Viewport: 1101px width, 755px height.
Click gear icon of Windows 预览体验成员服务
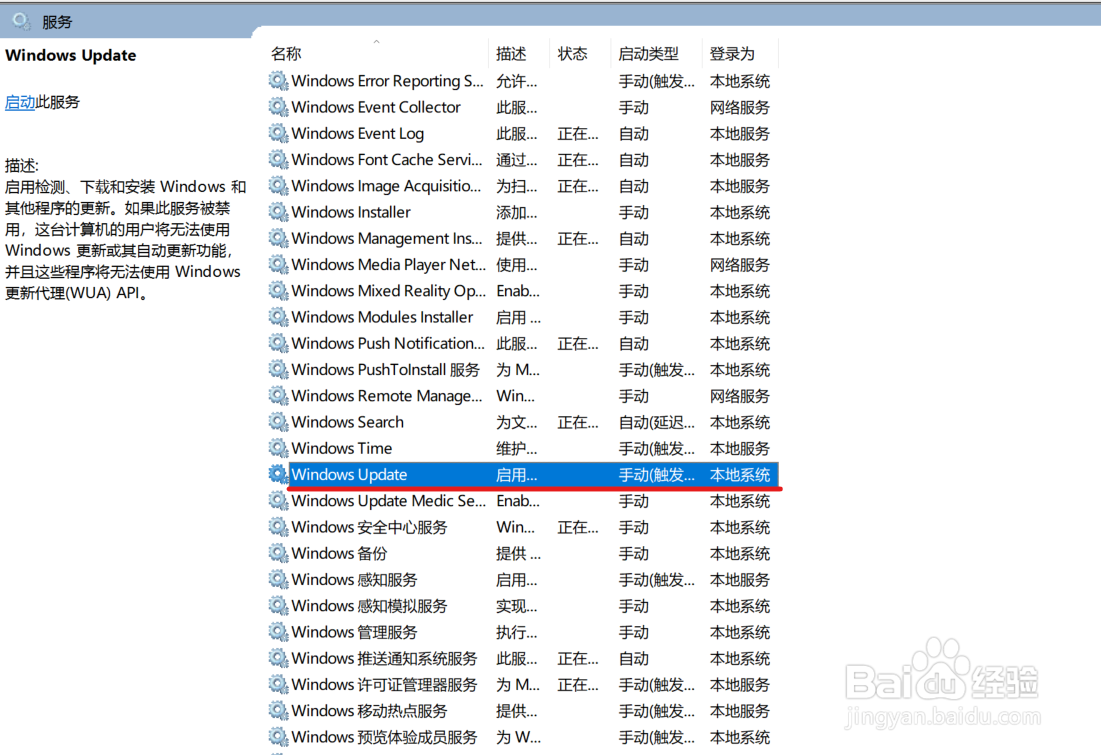tap(278, 736)
